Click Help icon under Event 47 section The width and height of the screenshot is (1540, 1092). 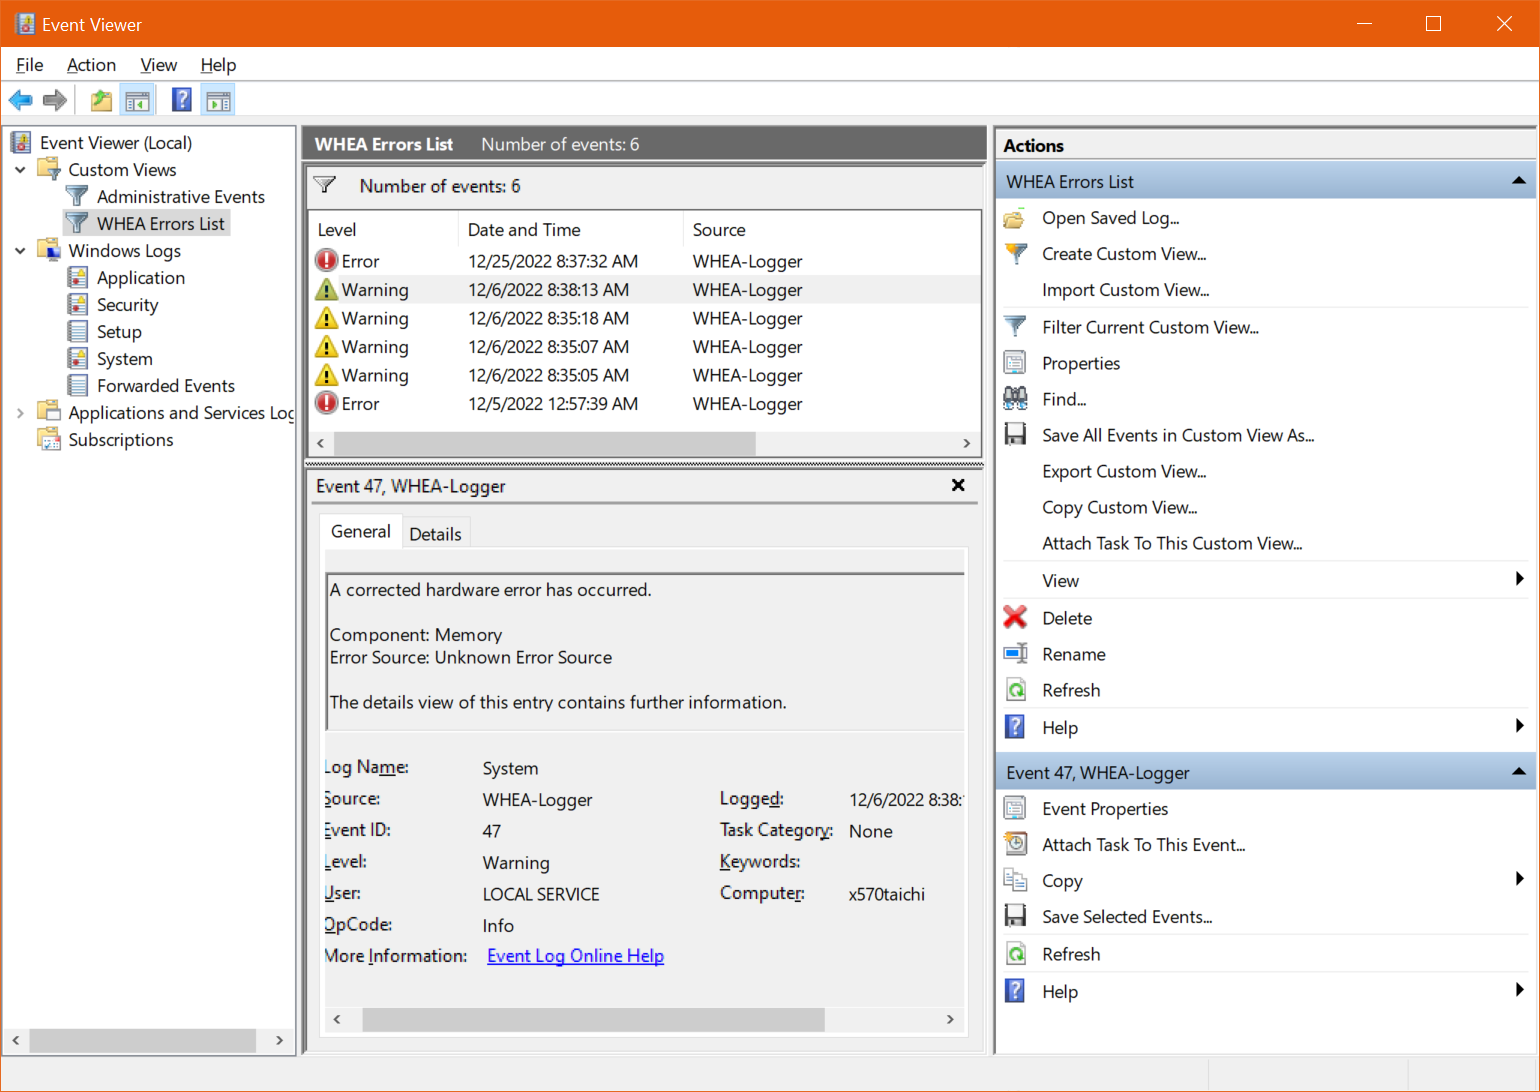tap(1015, 991)
